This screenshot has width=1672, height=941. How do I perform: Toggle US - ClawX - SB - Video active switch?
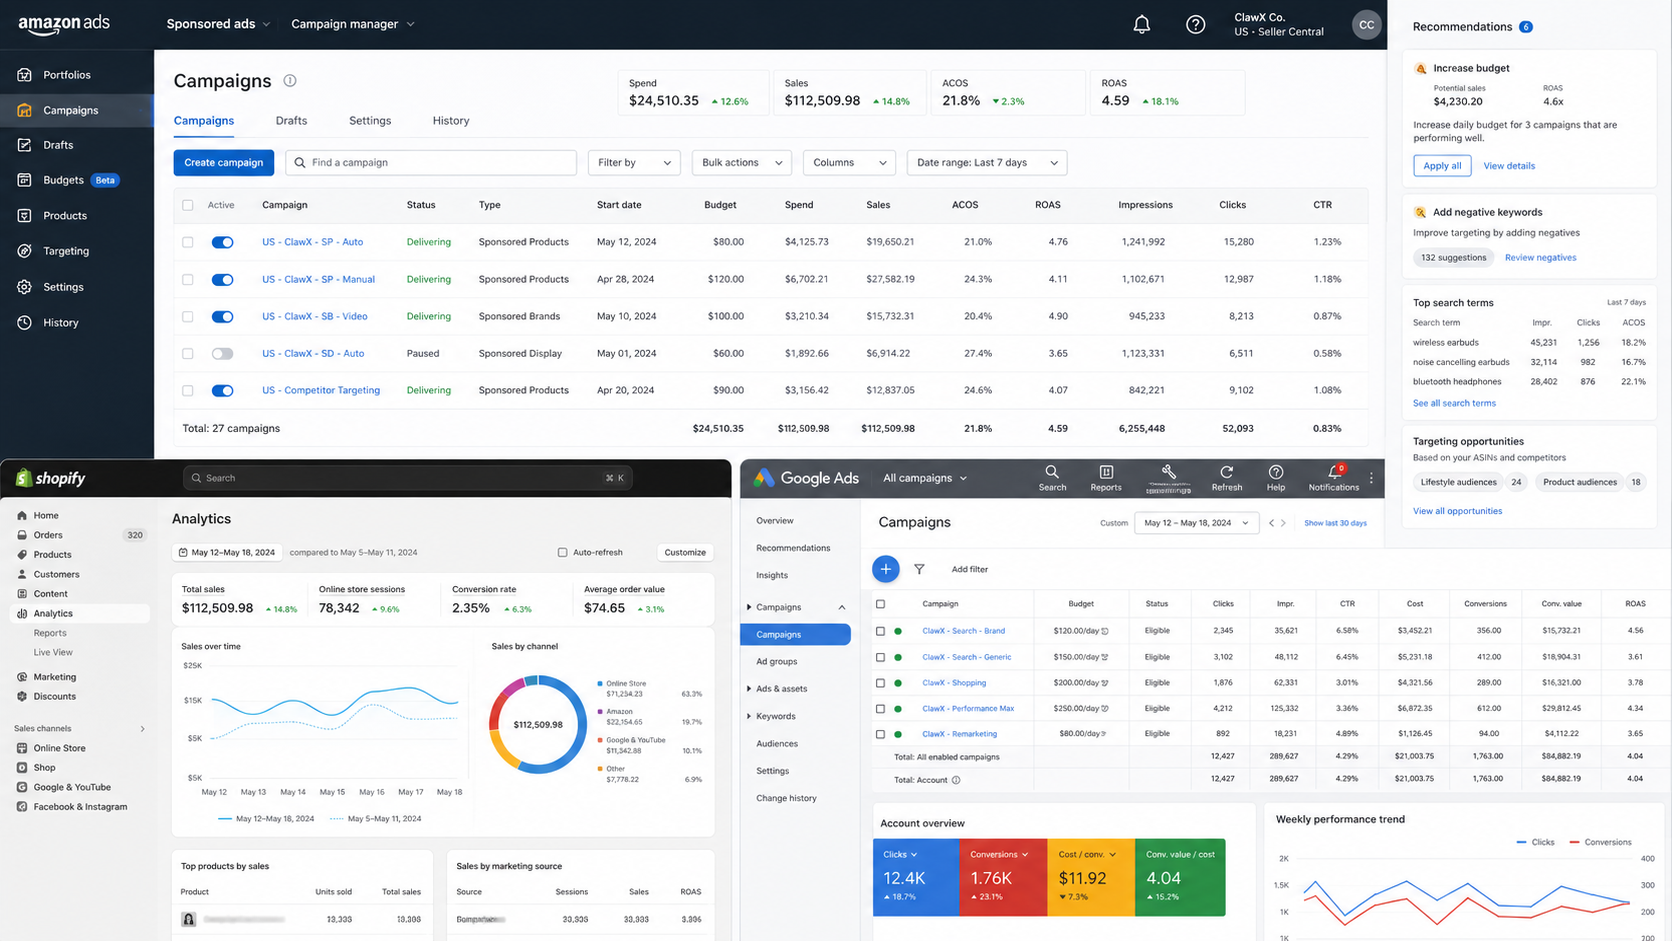(222, 316)
